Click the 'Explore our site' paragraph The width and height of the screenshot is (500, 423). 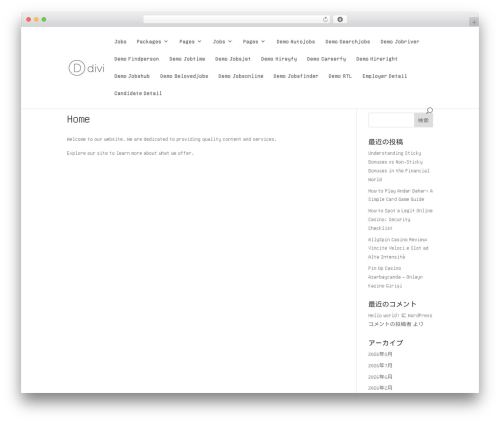click(x=130, y=153)
